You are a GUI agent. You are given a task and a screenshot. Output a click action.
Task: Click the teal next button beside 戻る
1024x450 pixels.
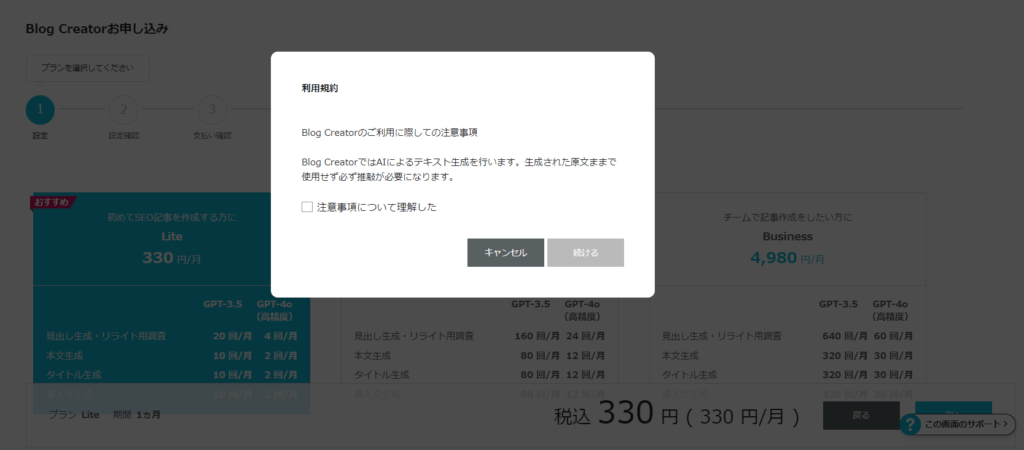click(953, 411)
